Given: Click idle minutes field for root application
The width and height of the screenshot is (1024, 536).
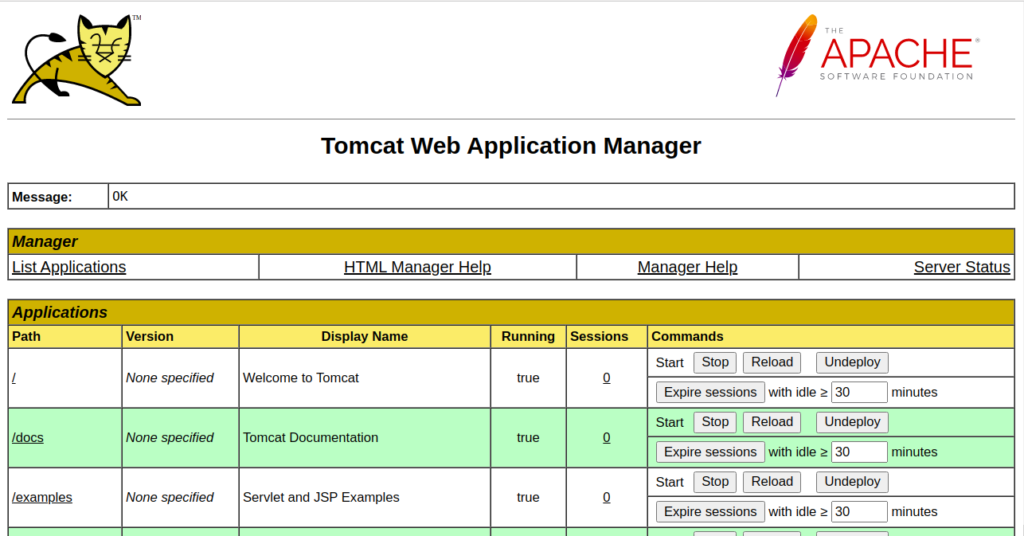Looking at the screenshot, I should point(859,392).
